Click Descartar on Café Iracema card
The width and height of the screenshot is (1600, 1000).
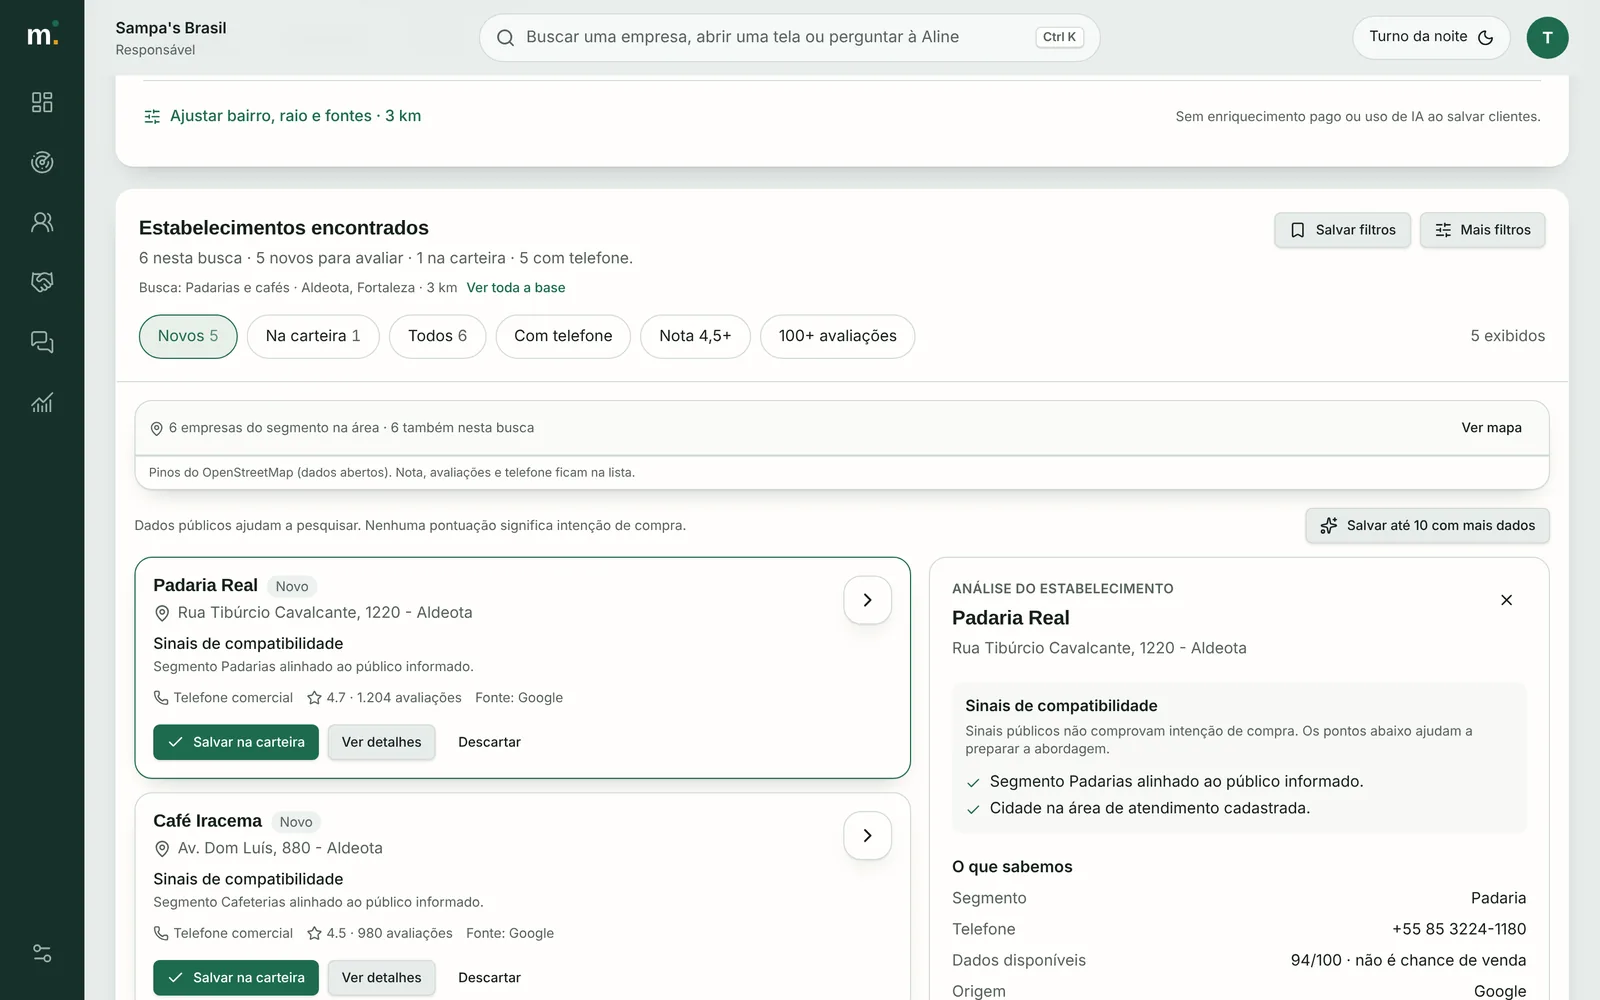point(489,978)
